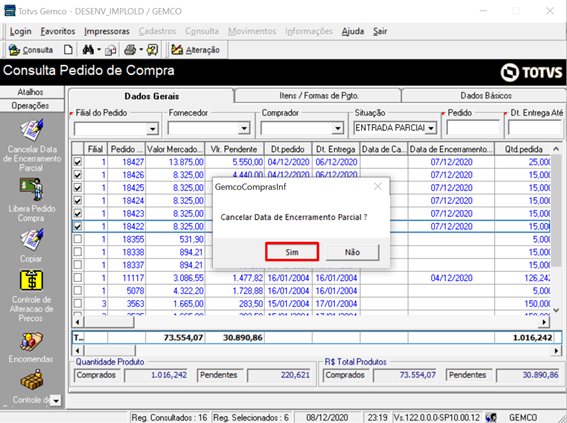
Task: Open Controle de Alteracao de Precos
Action: [32, 280]
